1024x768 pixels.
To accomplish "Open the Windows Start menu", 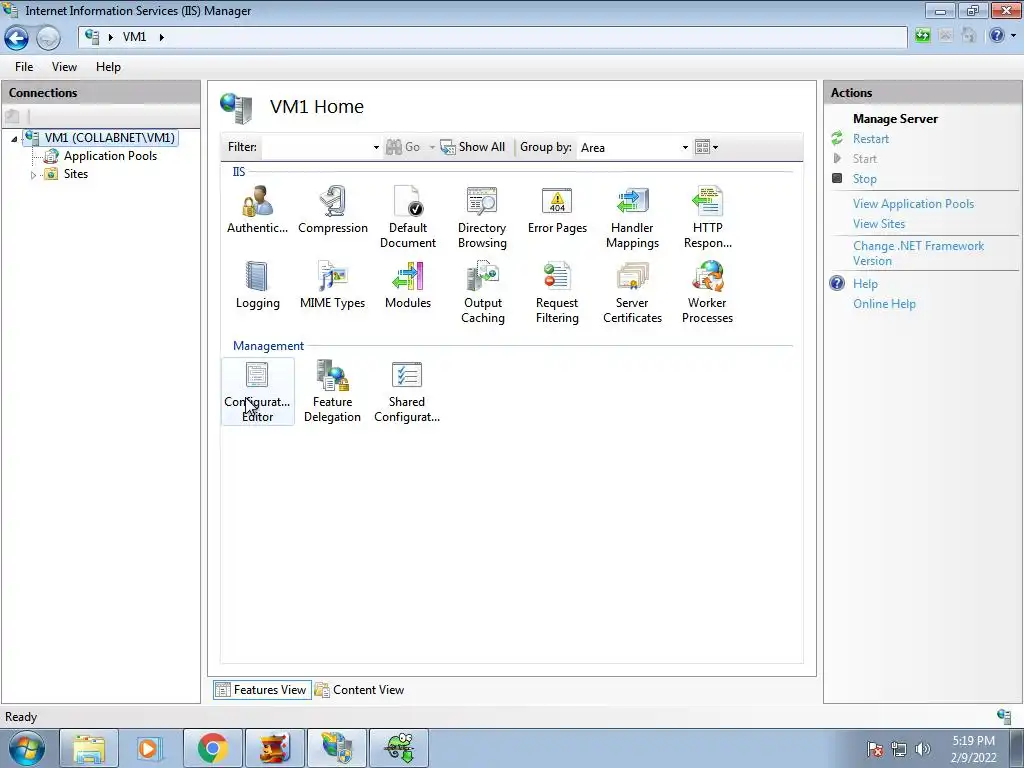I will (x=27, y=748).
